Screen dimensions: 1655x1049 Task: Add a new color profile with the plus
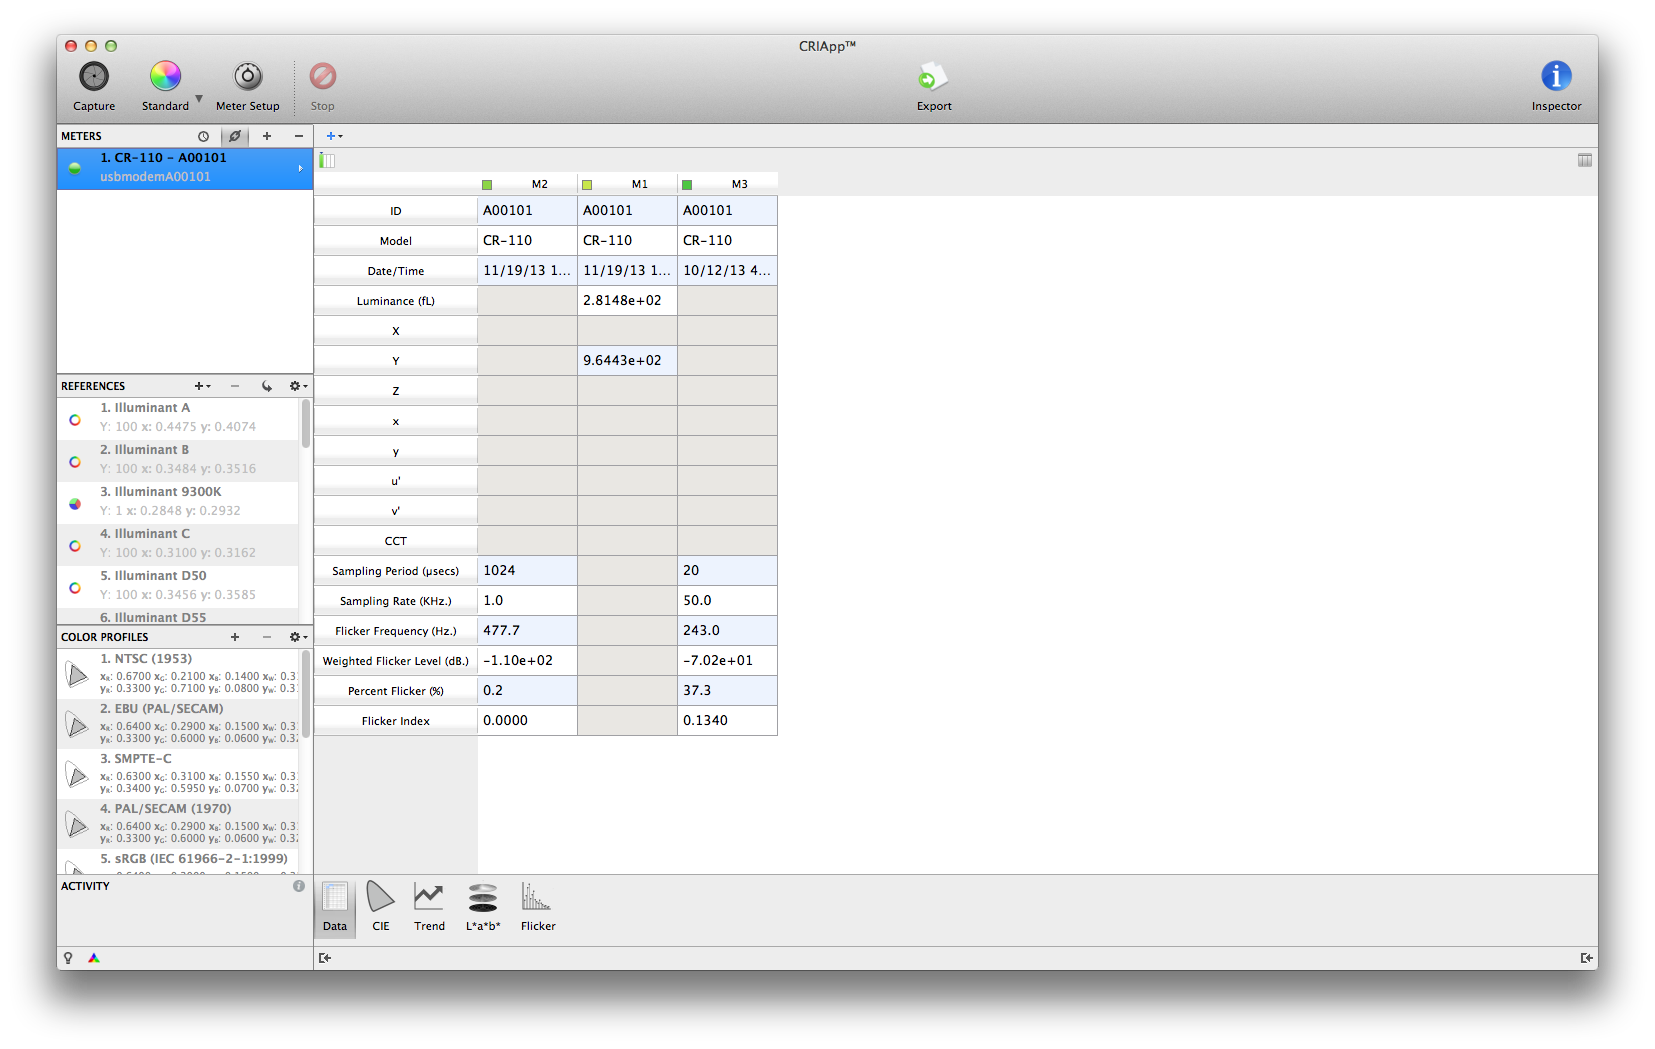[235, 637]
